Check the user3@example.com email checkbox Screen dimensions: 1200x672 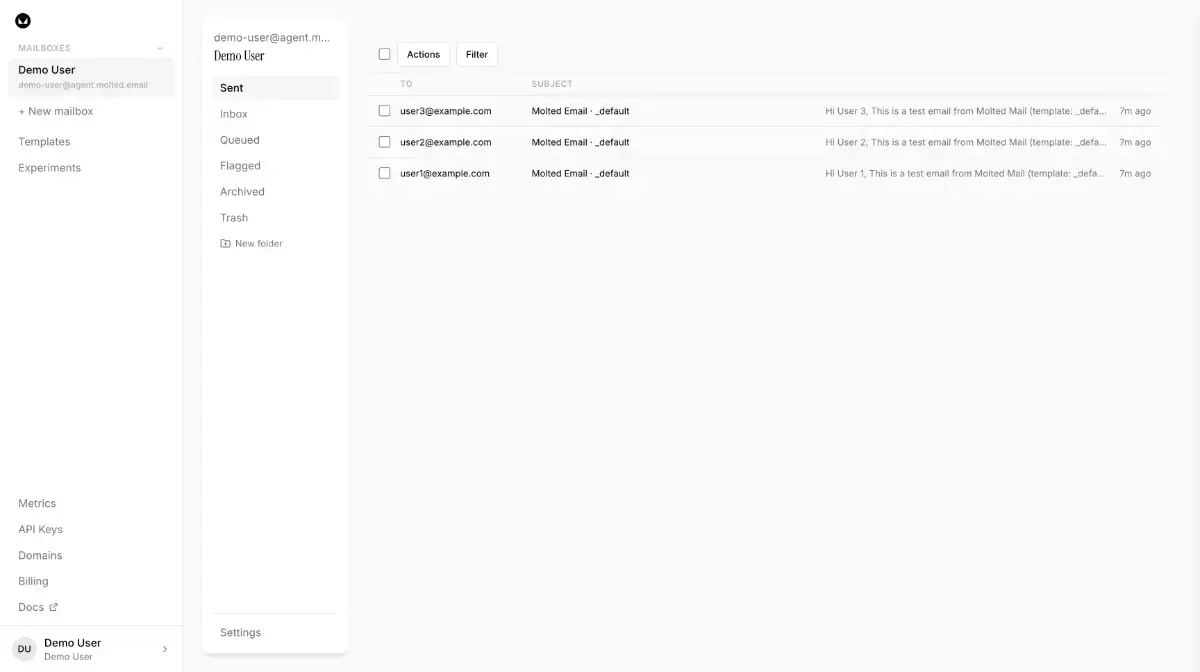384,111
